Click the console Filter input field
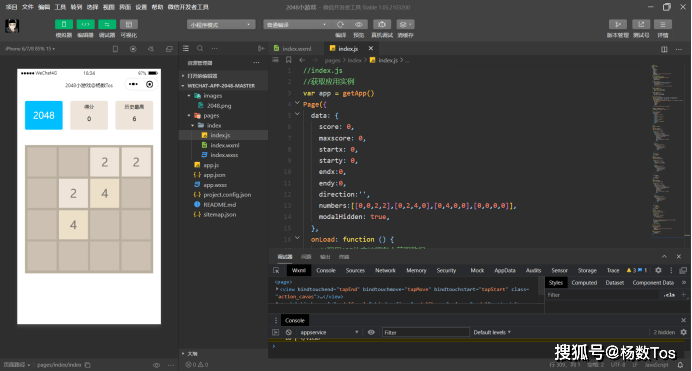Image resolution: width=692 pixels, height=371 pixels. 425,332
